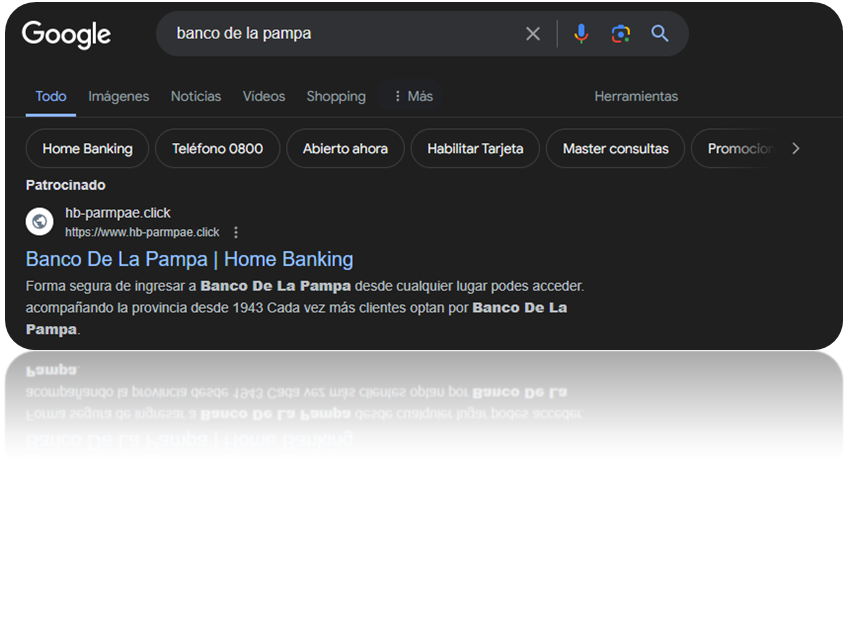This screenshot has width=848, height=636.
Task: Click the Master consultas chip
Action: (615, 149)
